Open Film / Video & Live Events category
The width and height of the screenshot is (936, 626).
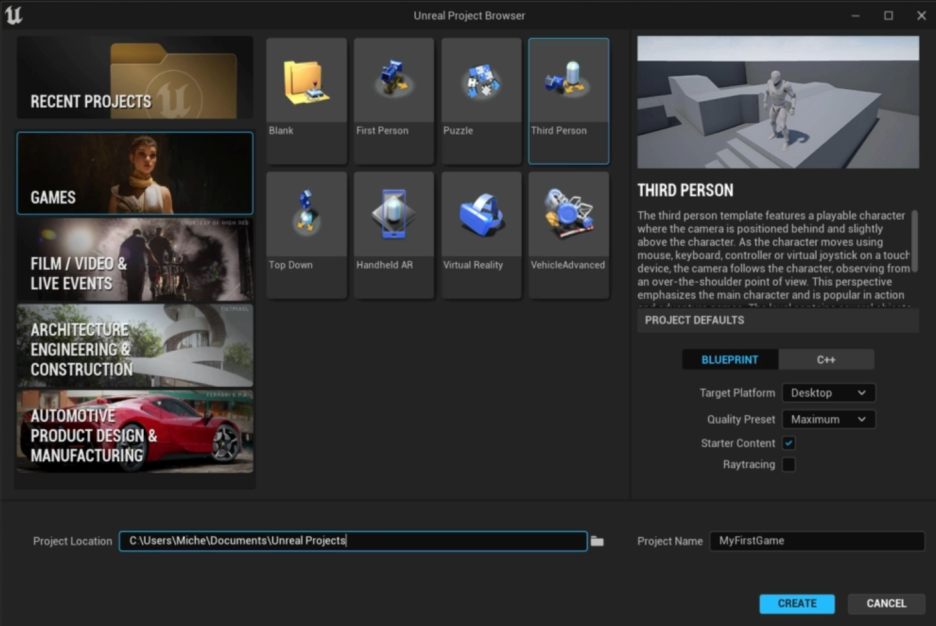coord(135,260)
